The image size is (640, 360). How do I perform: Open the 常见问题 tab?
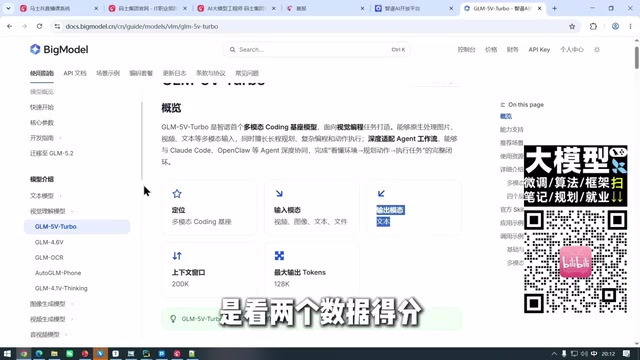[x=247, y=73]
